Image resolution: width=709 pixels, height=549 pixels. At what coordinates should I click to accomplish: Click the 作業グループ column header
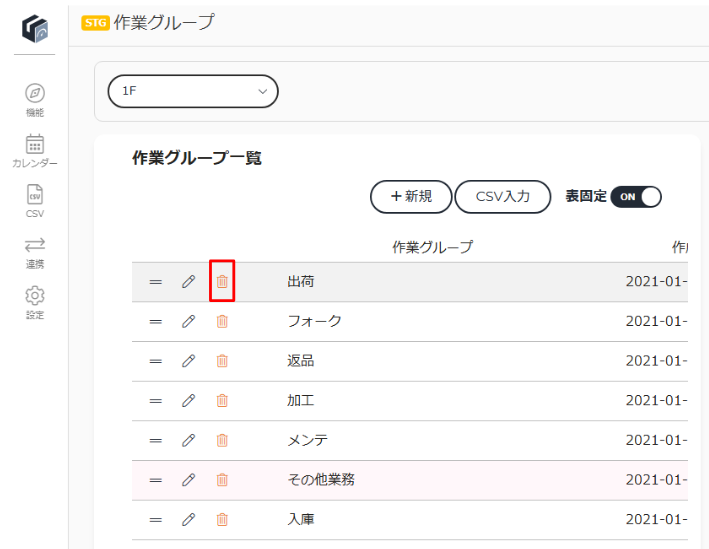click(432, 247)
